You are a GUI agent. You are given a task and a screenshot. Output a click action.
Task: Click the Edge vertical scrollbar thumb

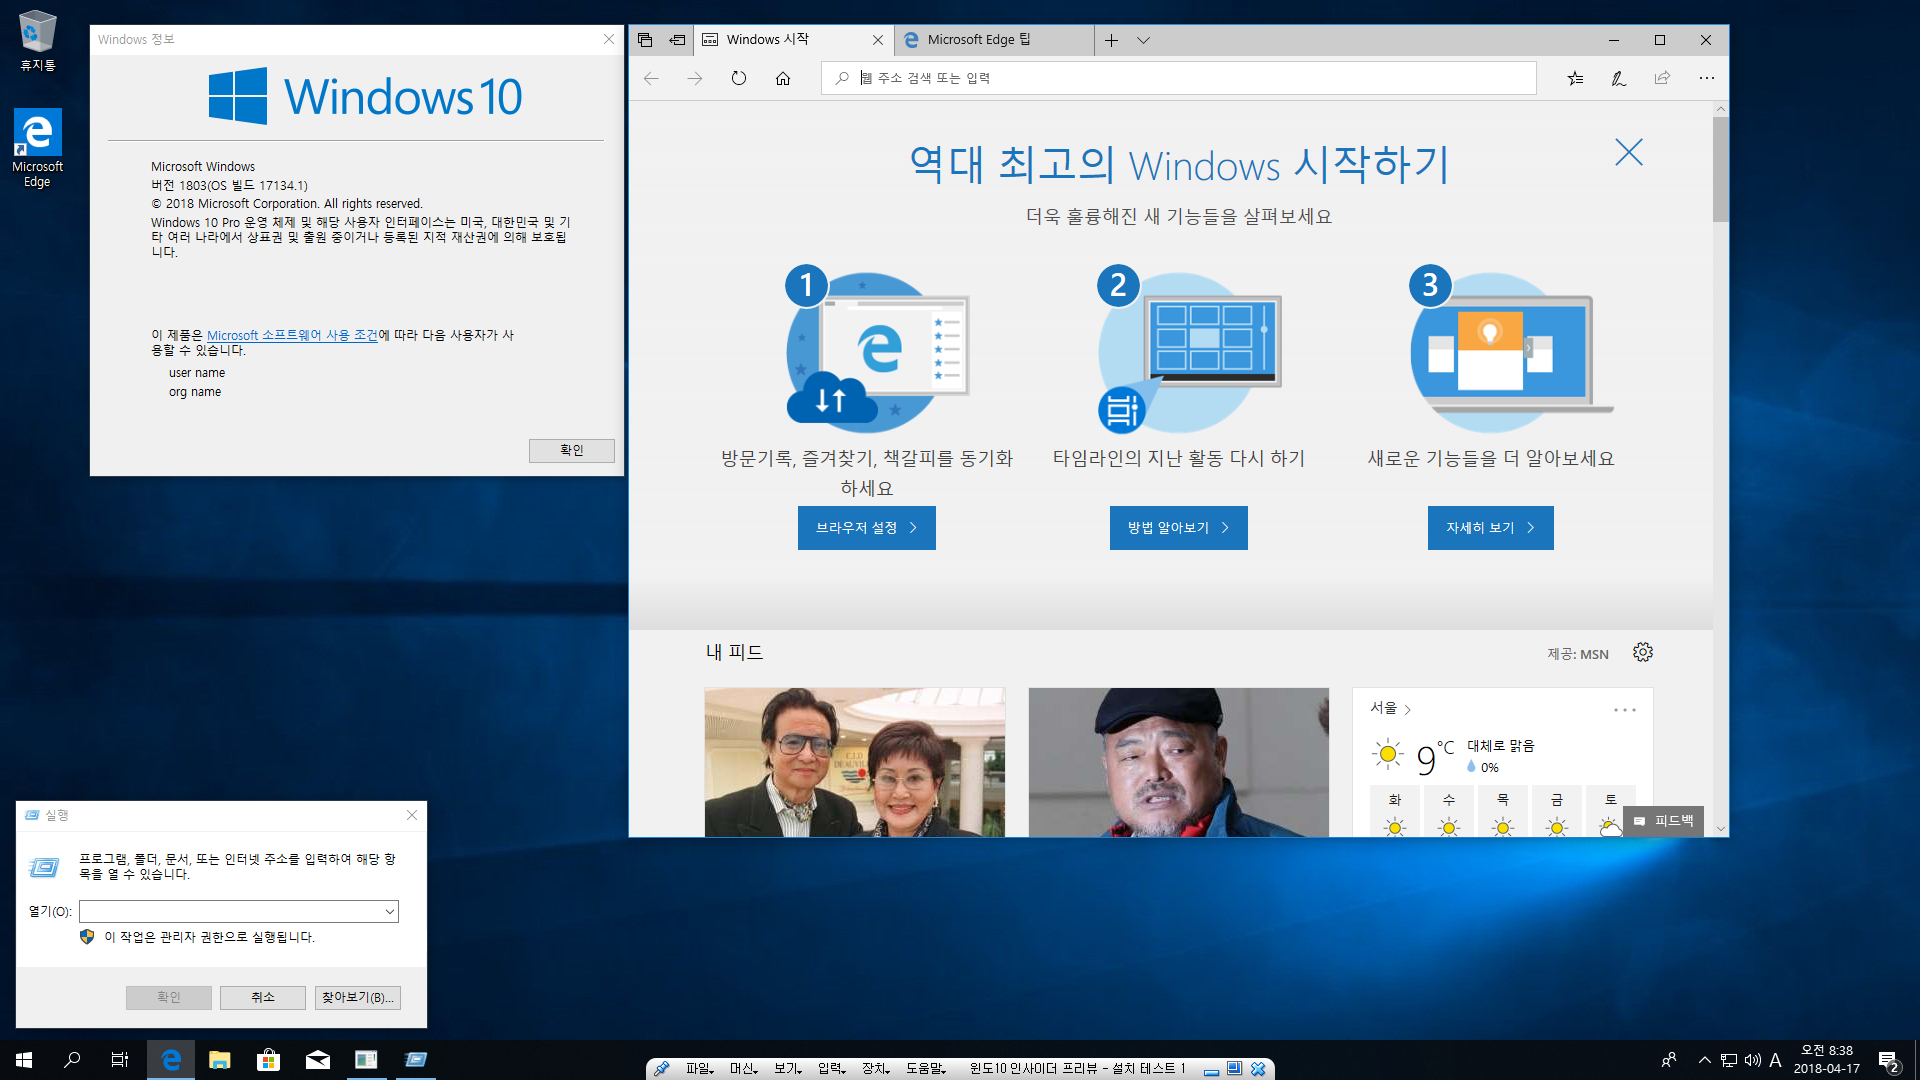(x=1720, y=170)
